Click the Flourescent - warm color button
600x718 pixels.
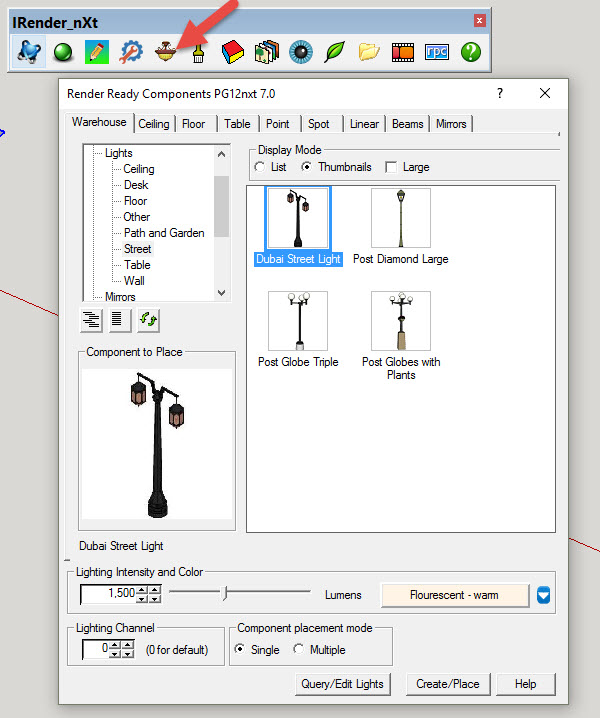point(454,595)
